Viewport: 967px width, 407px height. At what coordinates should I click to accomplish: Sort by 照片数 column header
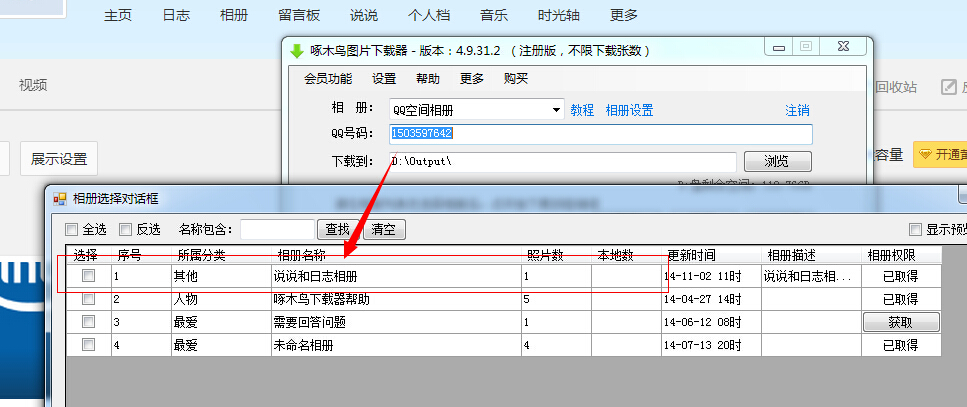pos(556,255)
